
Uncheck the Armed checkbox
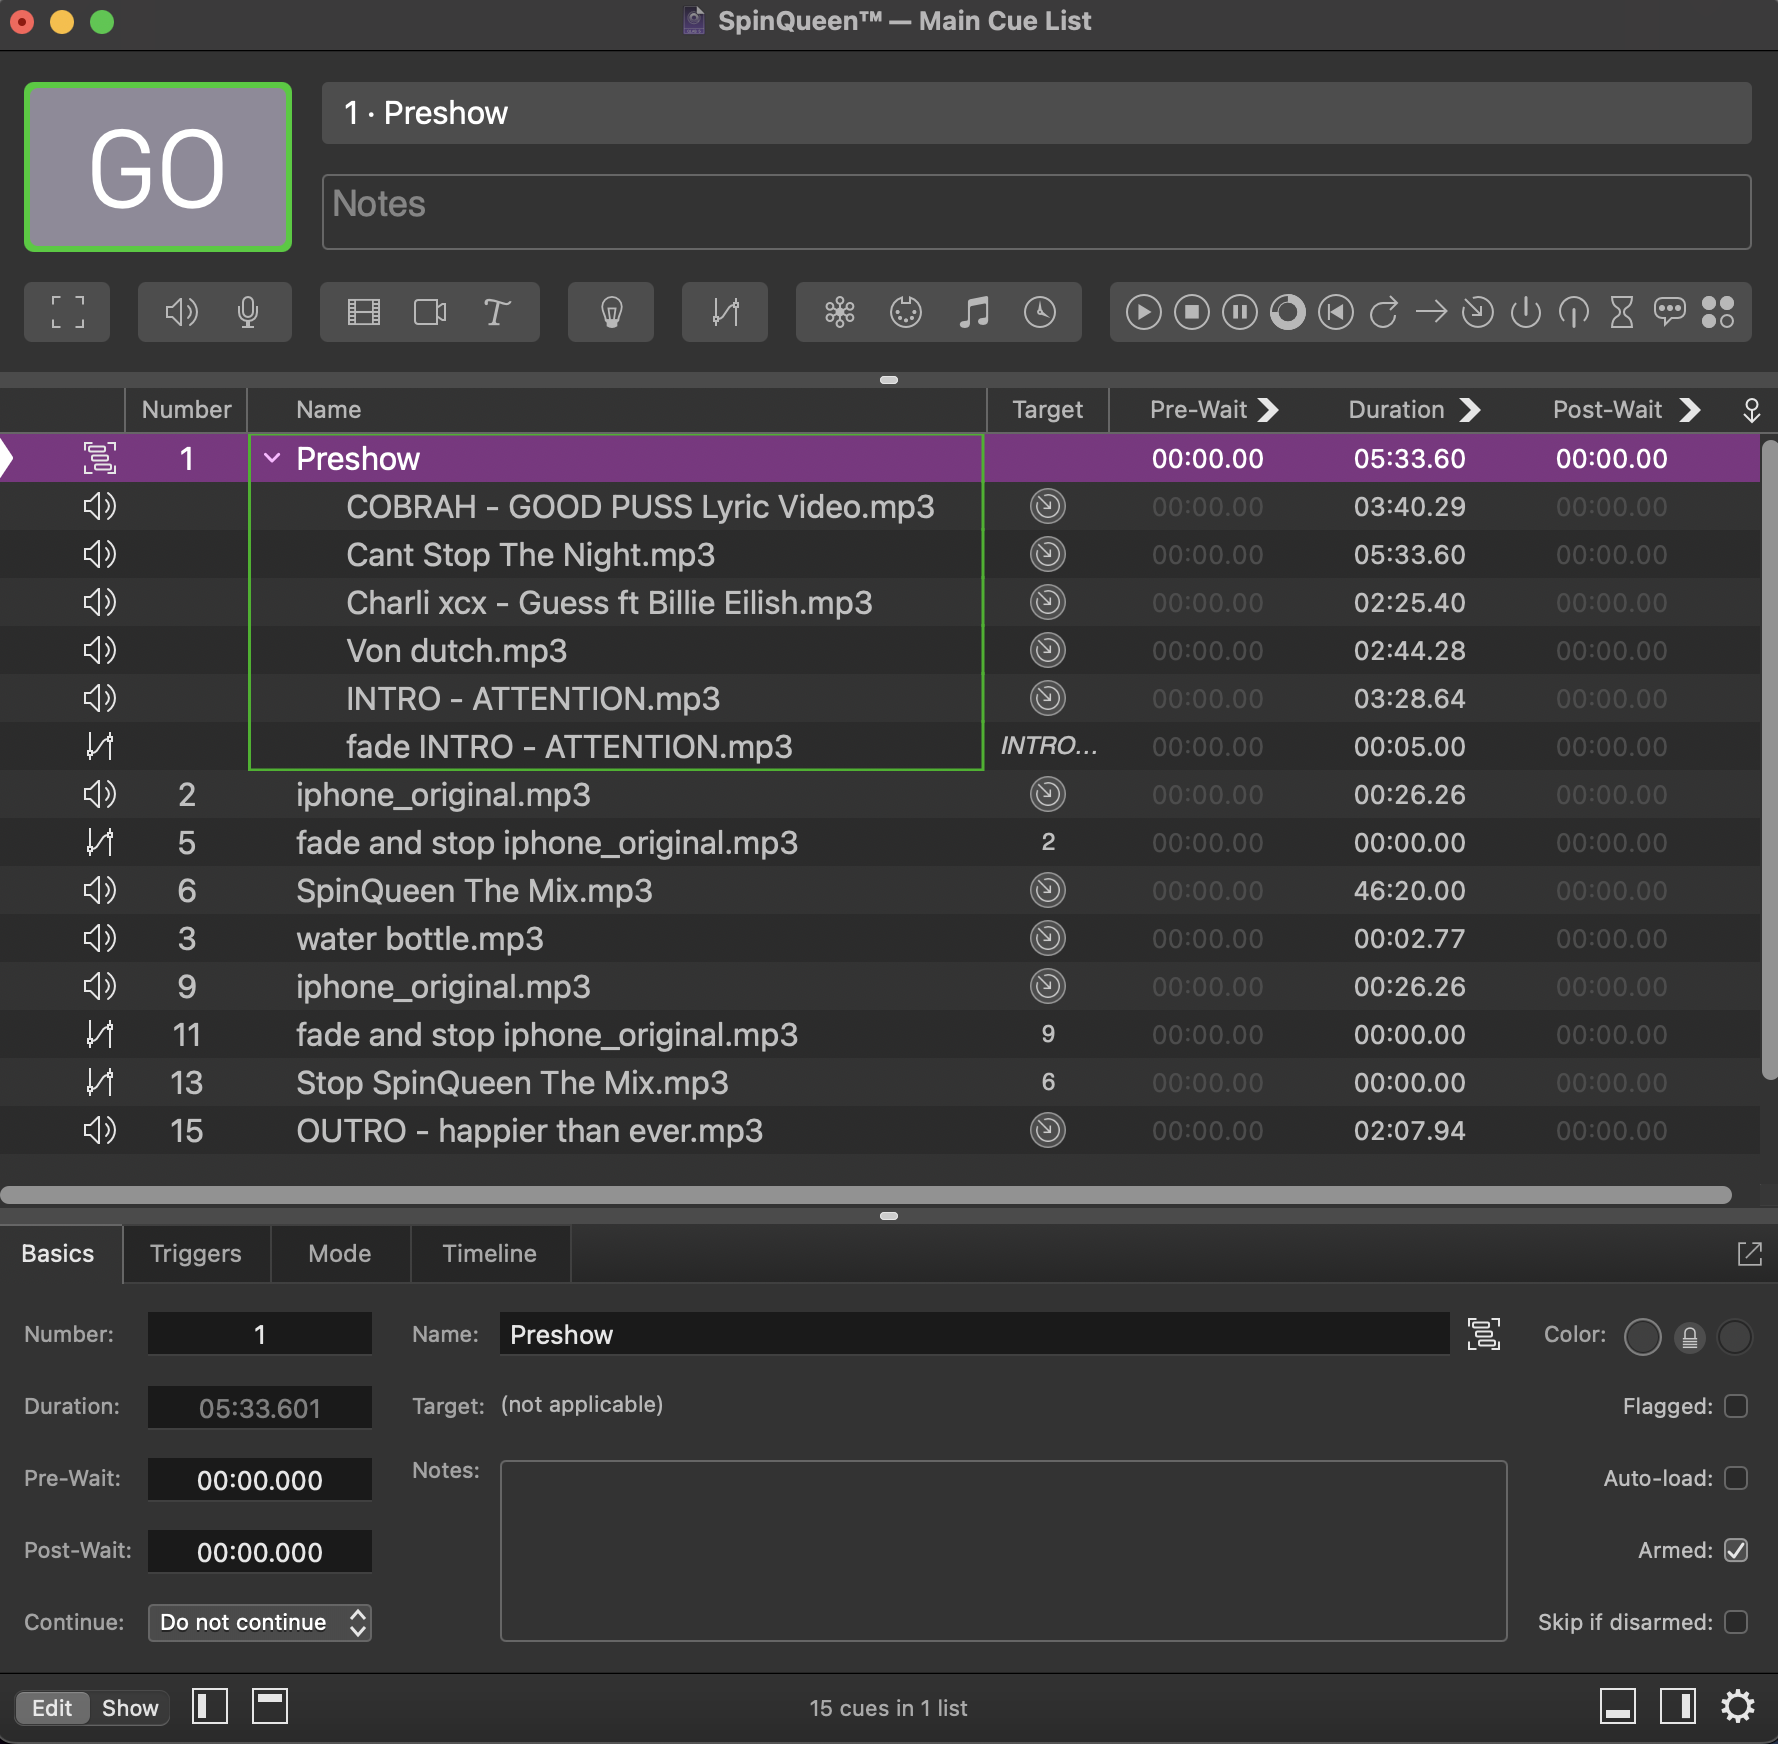point(1736,1550)
